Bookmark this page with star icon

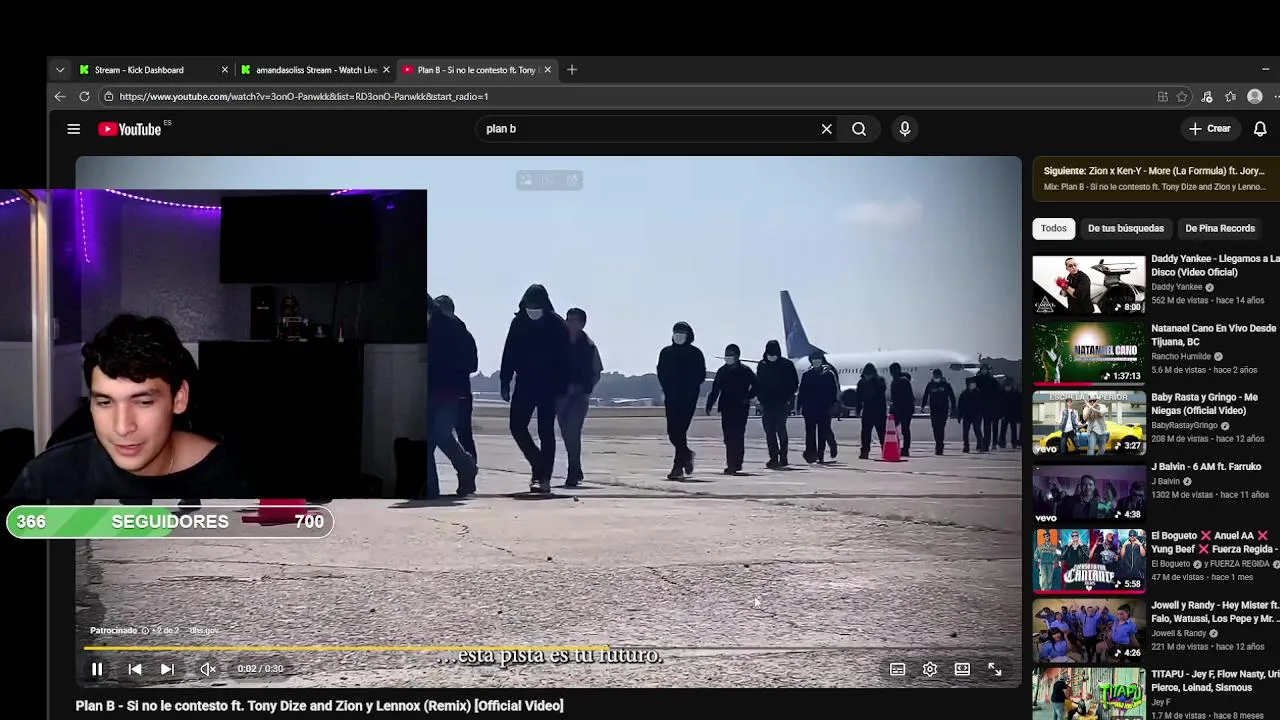click(x=1182, y=97)
